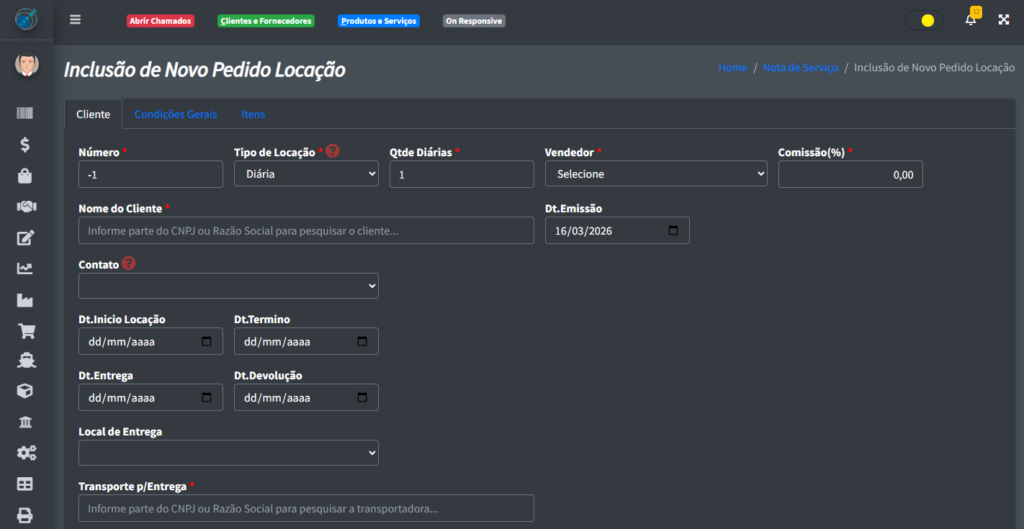The width and height of the screenshot is (1024, 529).
Task: Open the shopping cart sidebar icon
Action: coord(26,331)
